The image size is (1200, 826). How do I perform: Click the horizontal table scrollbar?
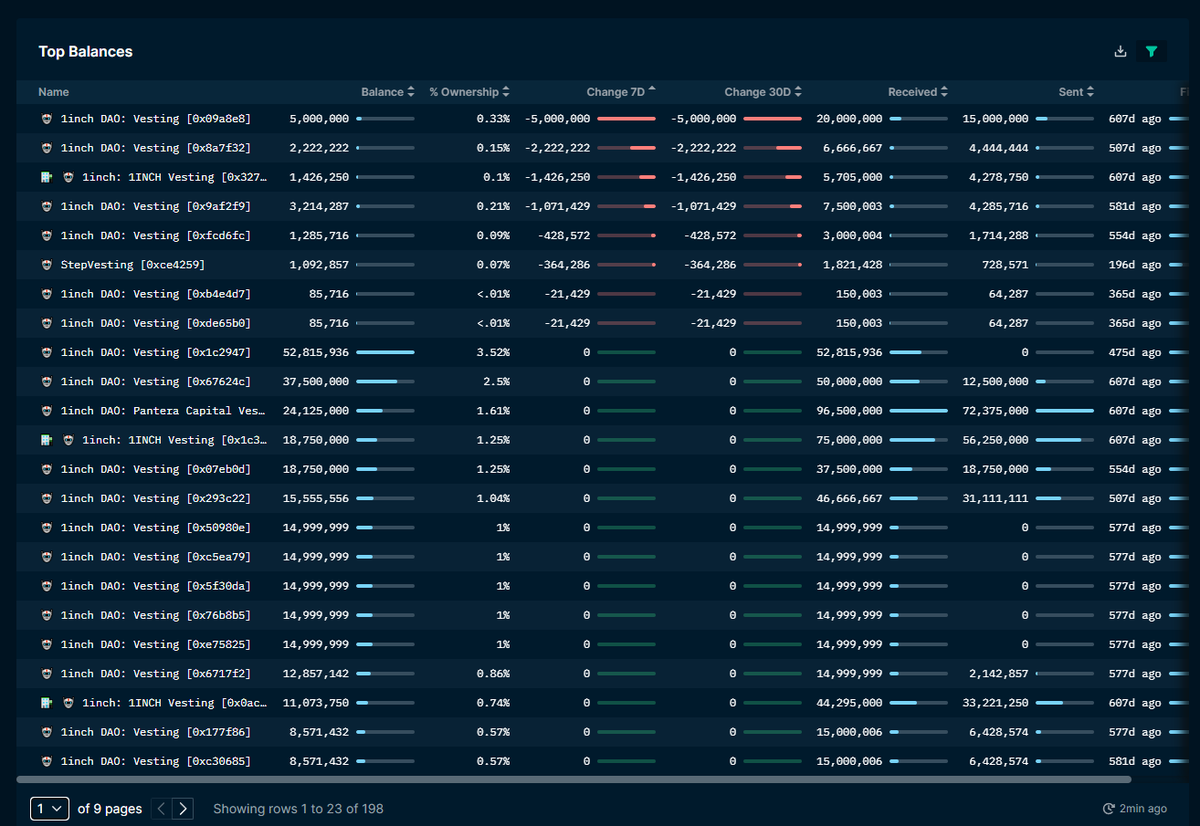(574, 779)
